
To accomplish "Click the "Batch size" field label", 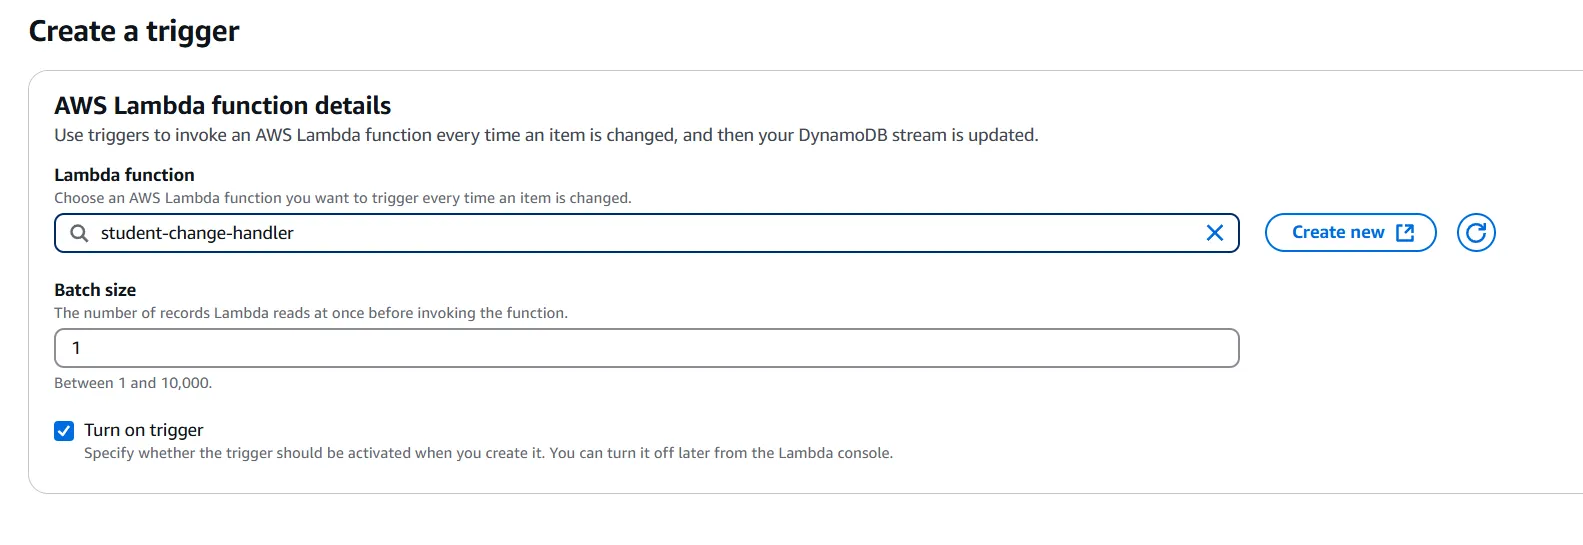I will [x=95, y=290].
